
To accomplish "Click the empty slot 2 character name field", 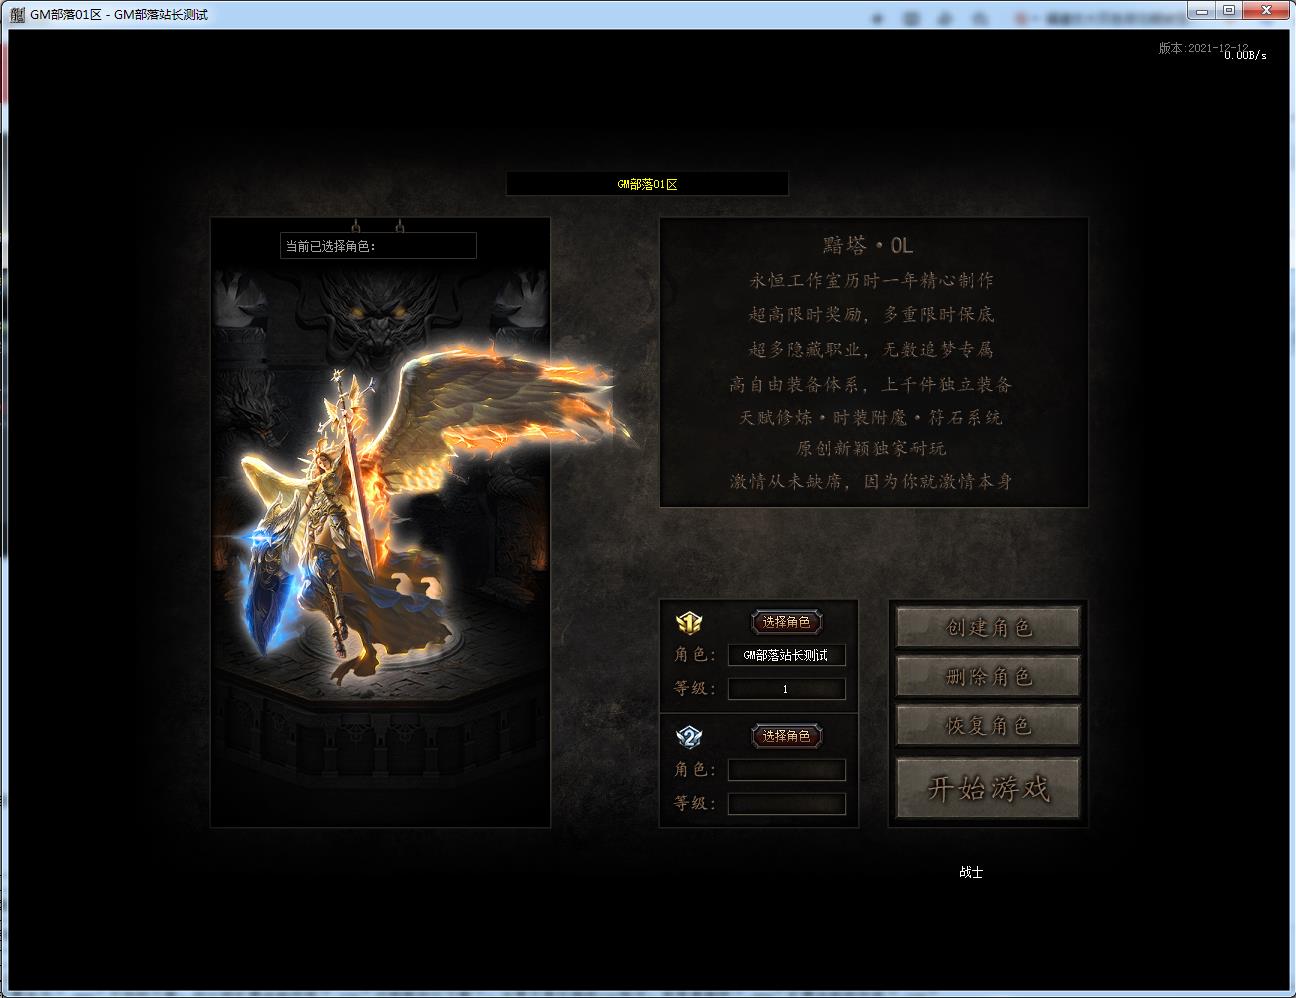I will [786, 770].
